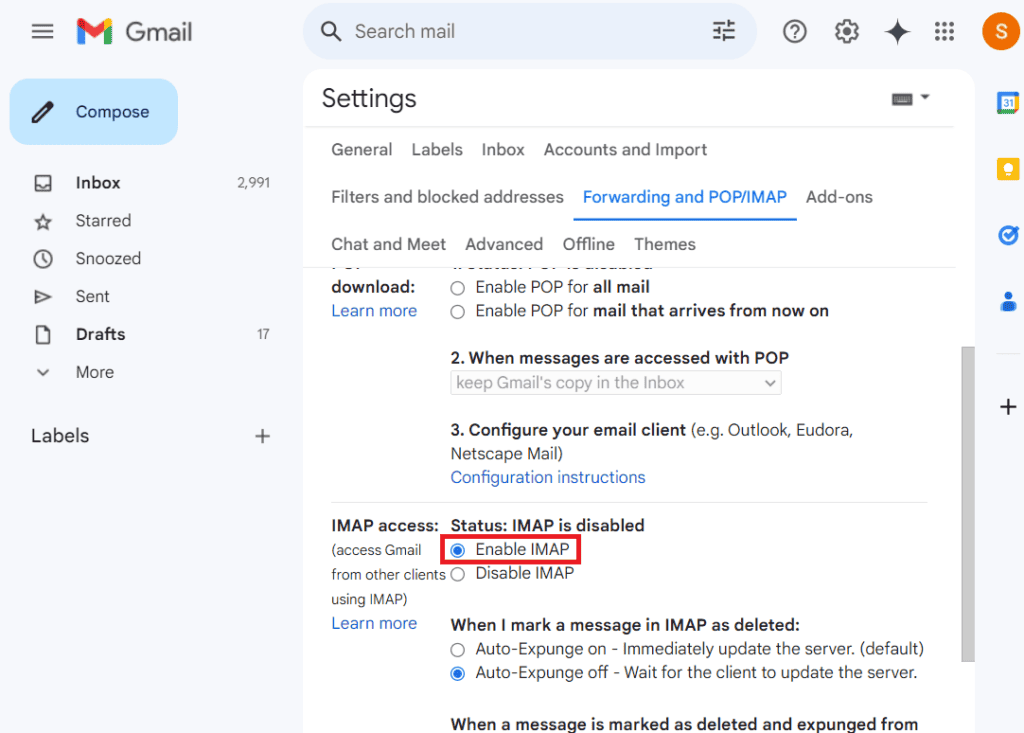1024x733 pixels.
Task: Expand the More item in sidebar
Action: [94, 372]
